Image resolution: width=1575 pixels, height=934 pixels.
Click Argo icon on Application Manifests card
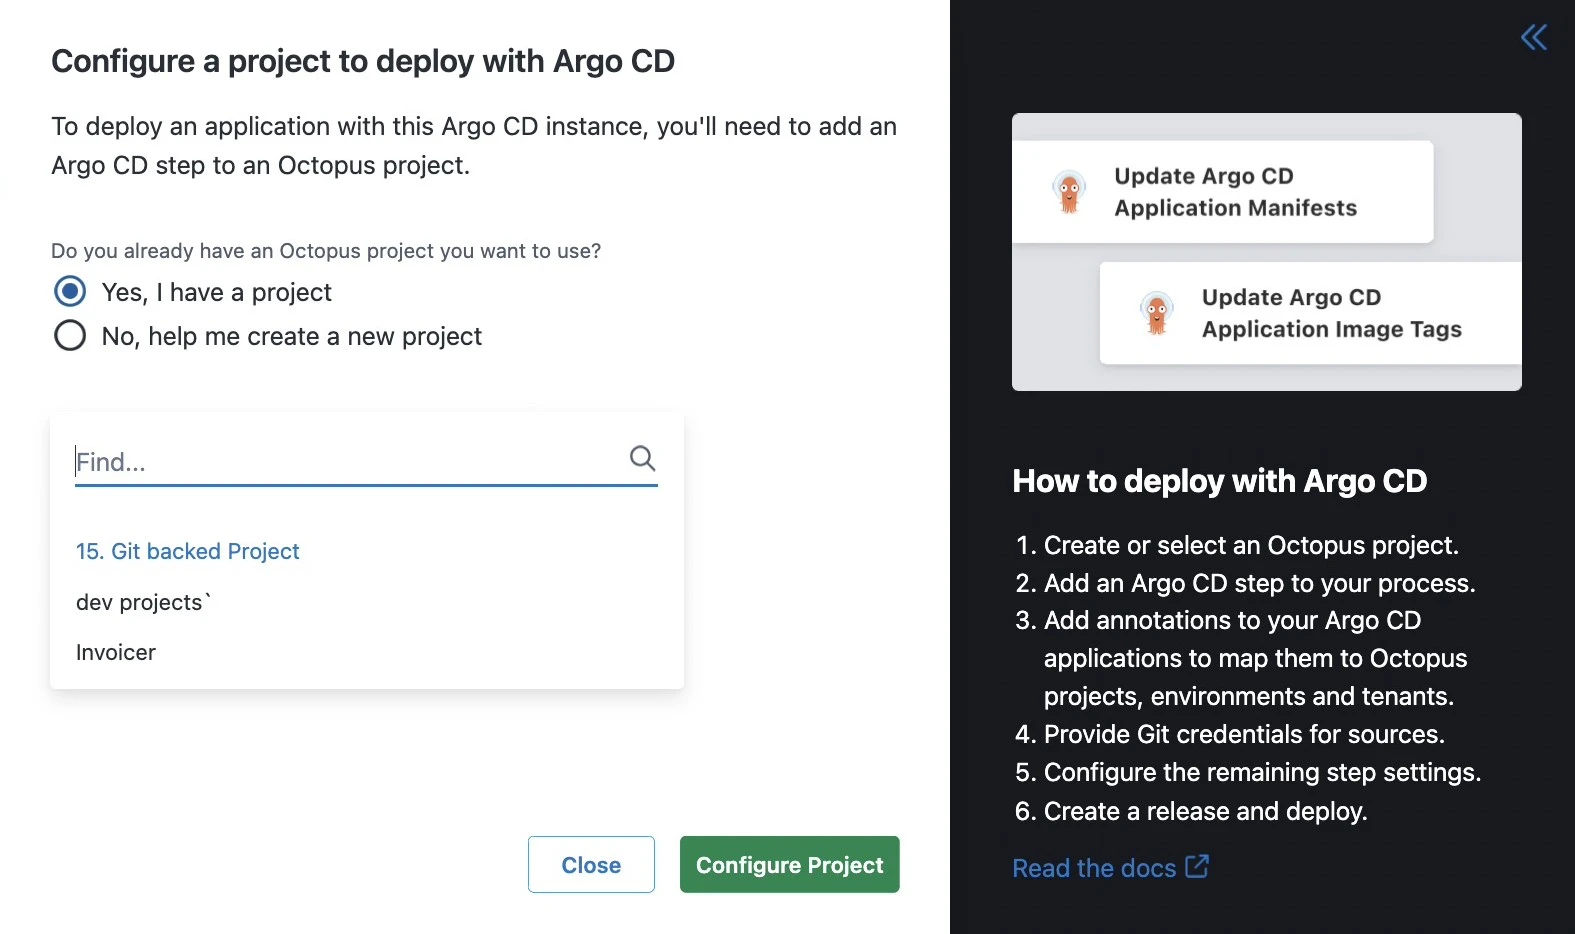pyautogui.click(x=1069, y=191)
